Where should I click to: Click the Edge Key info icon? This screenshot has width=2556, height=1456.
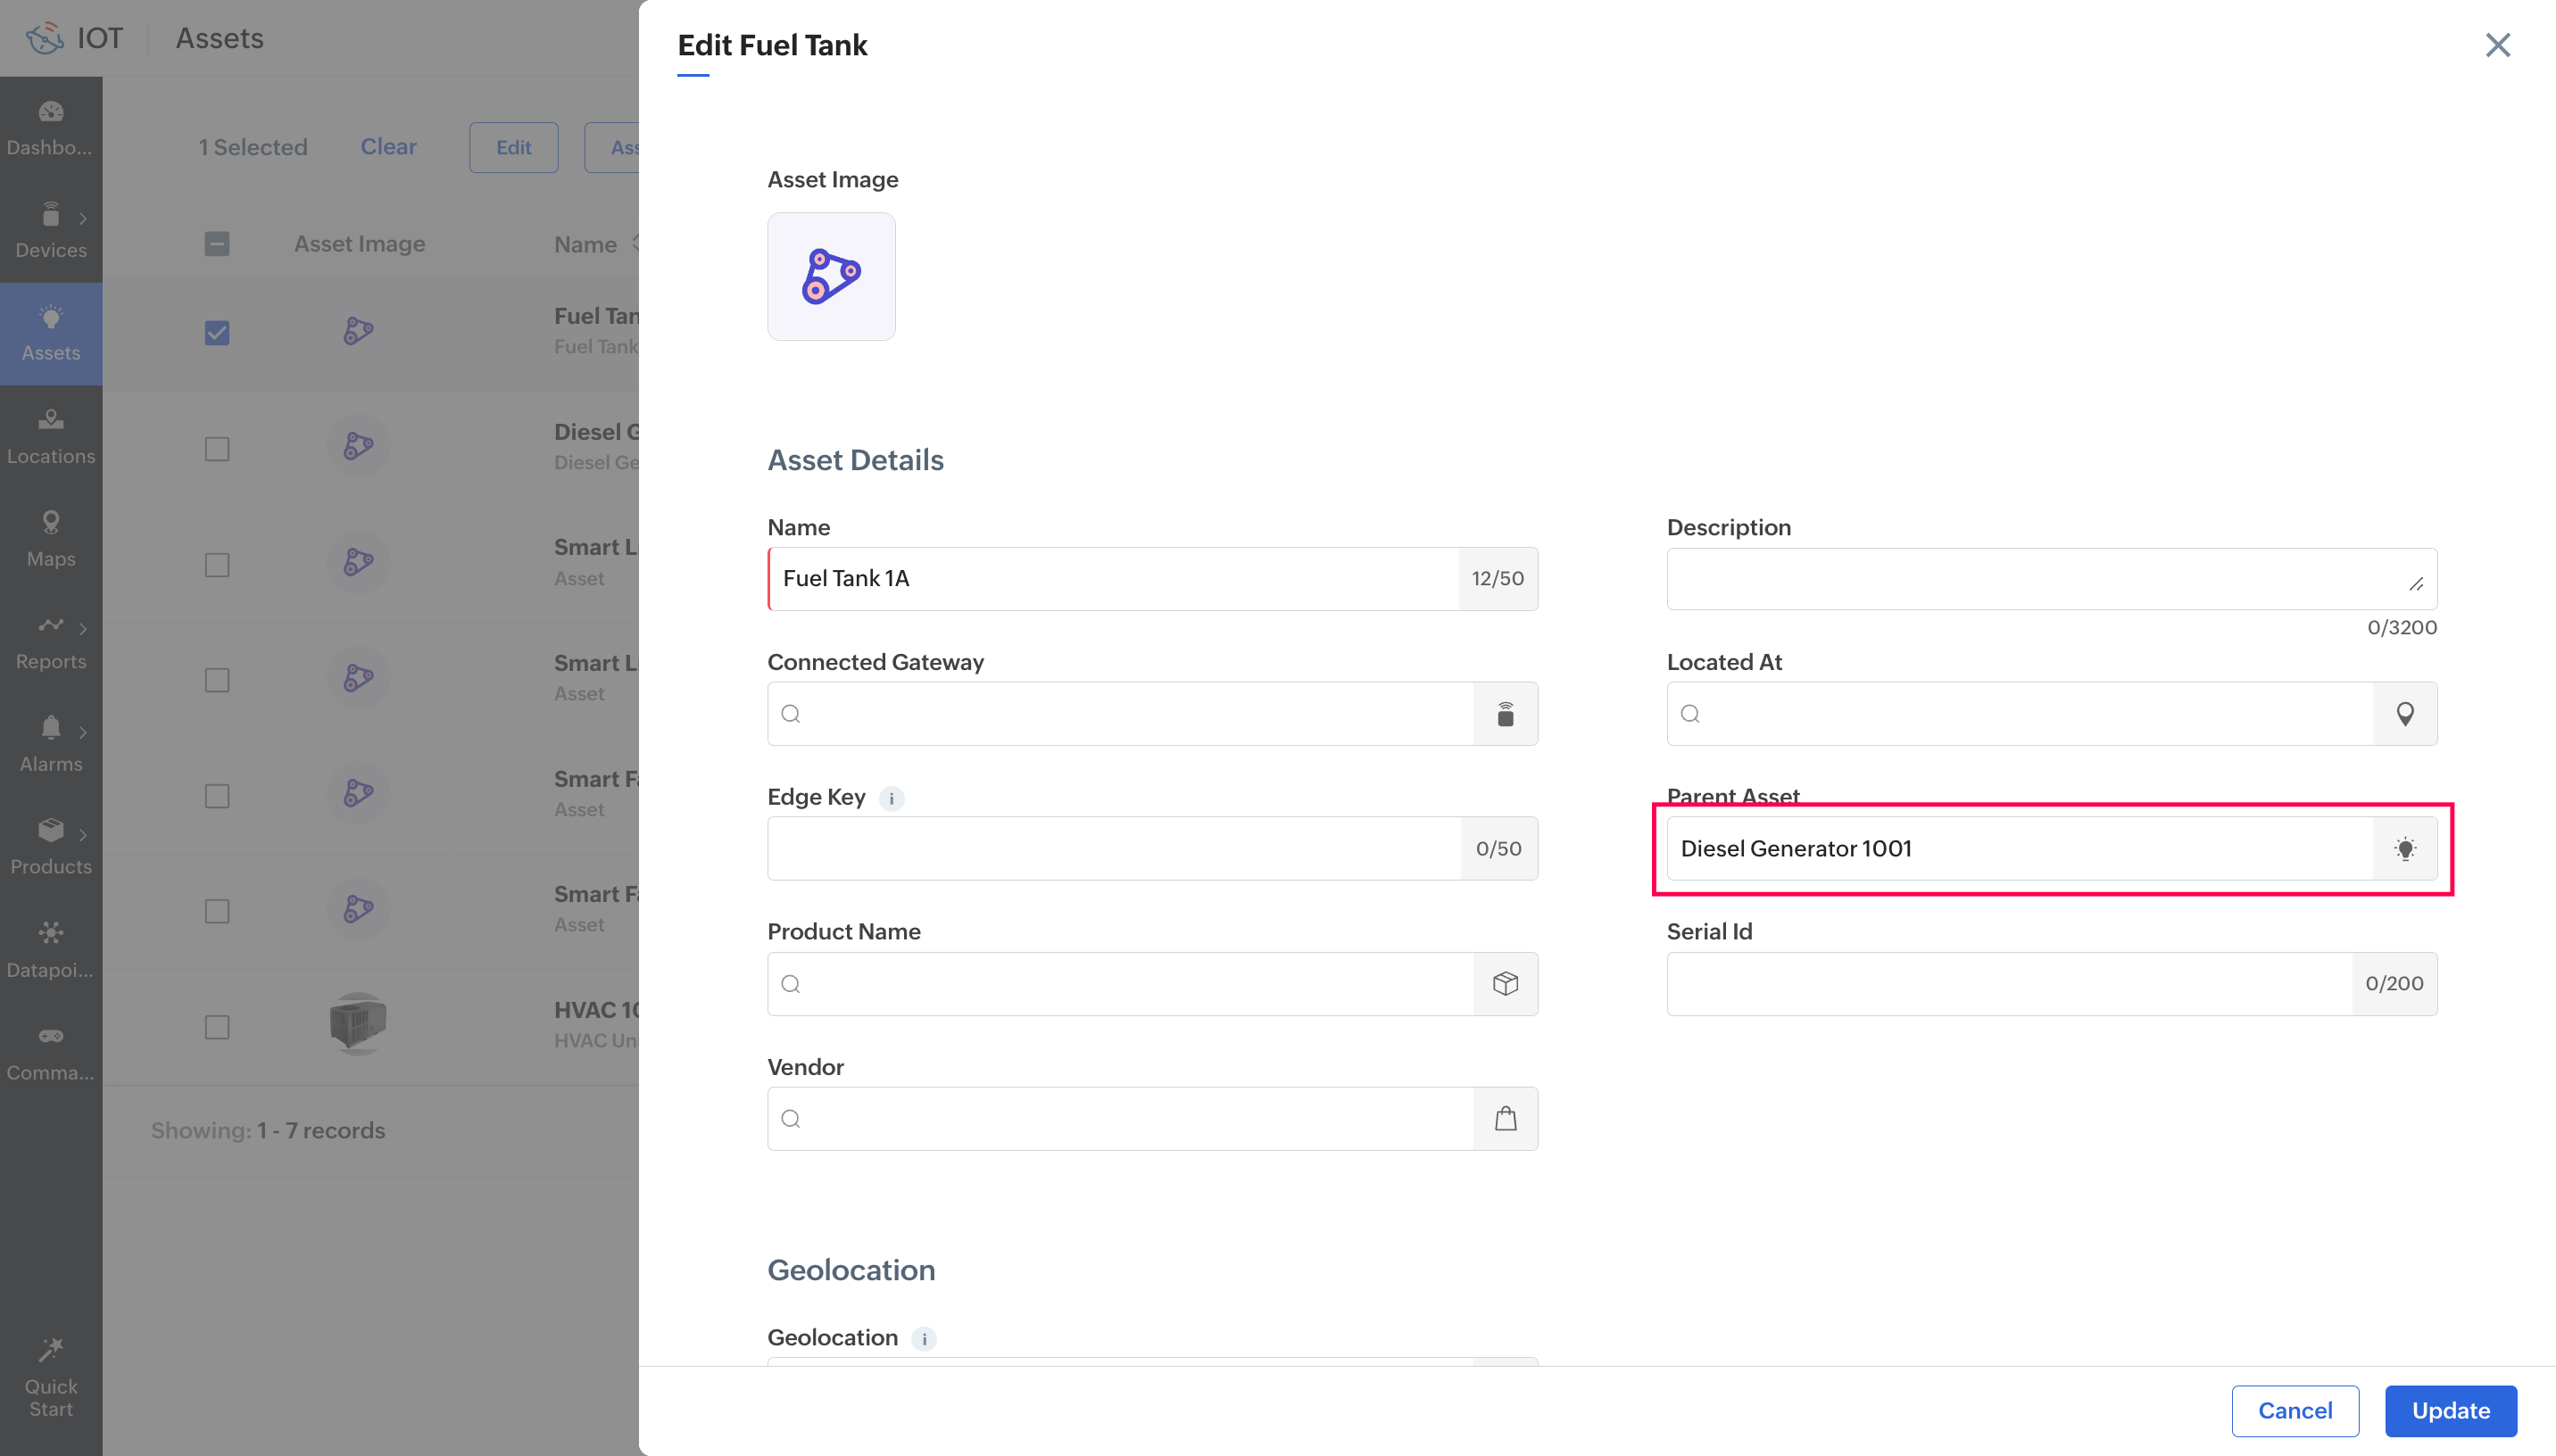coord(891,798)
